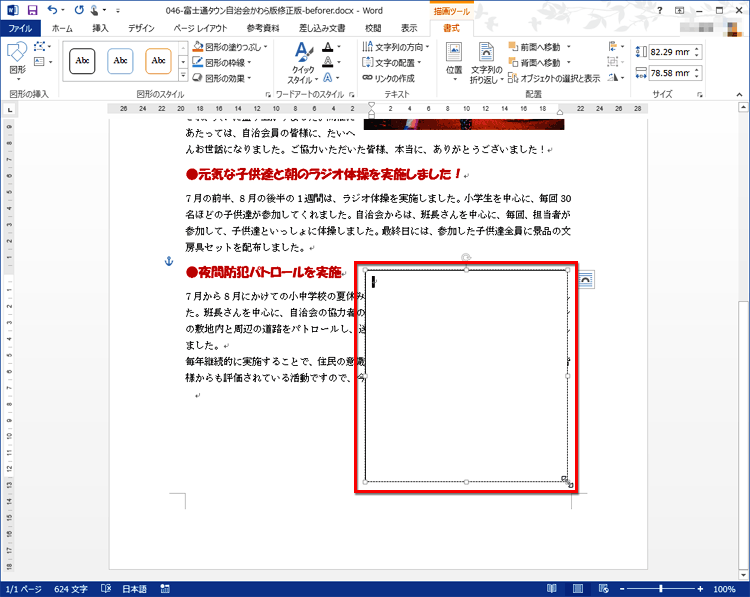Click the rotation handle above text box
The image size is (750, 597).
click(466, 258)
